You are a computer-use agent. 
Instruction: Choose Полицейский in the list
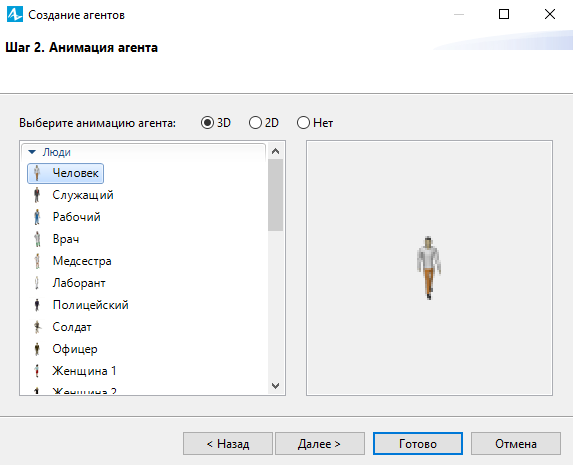pyautogui.click(x=90, y=305)
